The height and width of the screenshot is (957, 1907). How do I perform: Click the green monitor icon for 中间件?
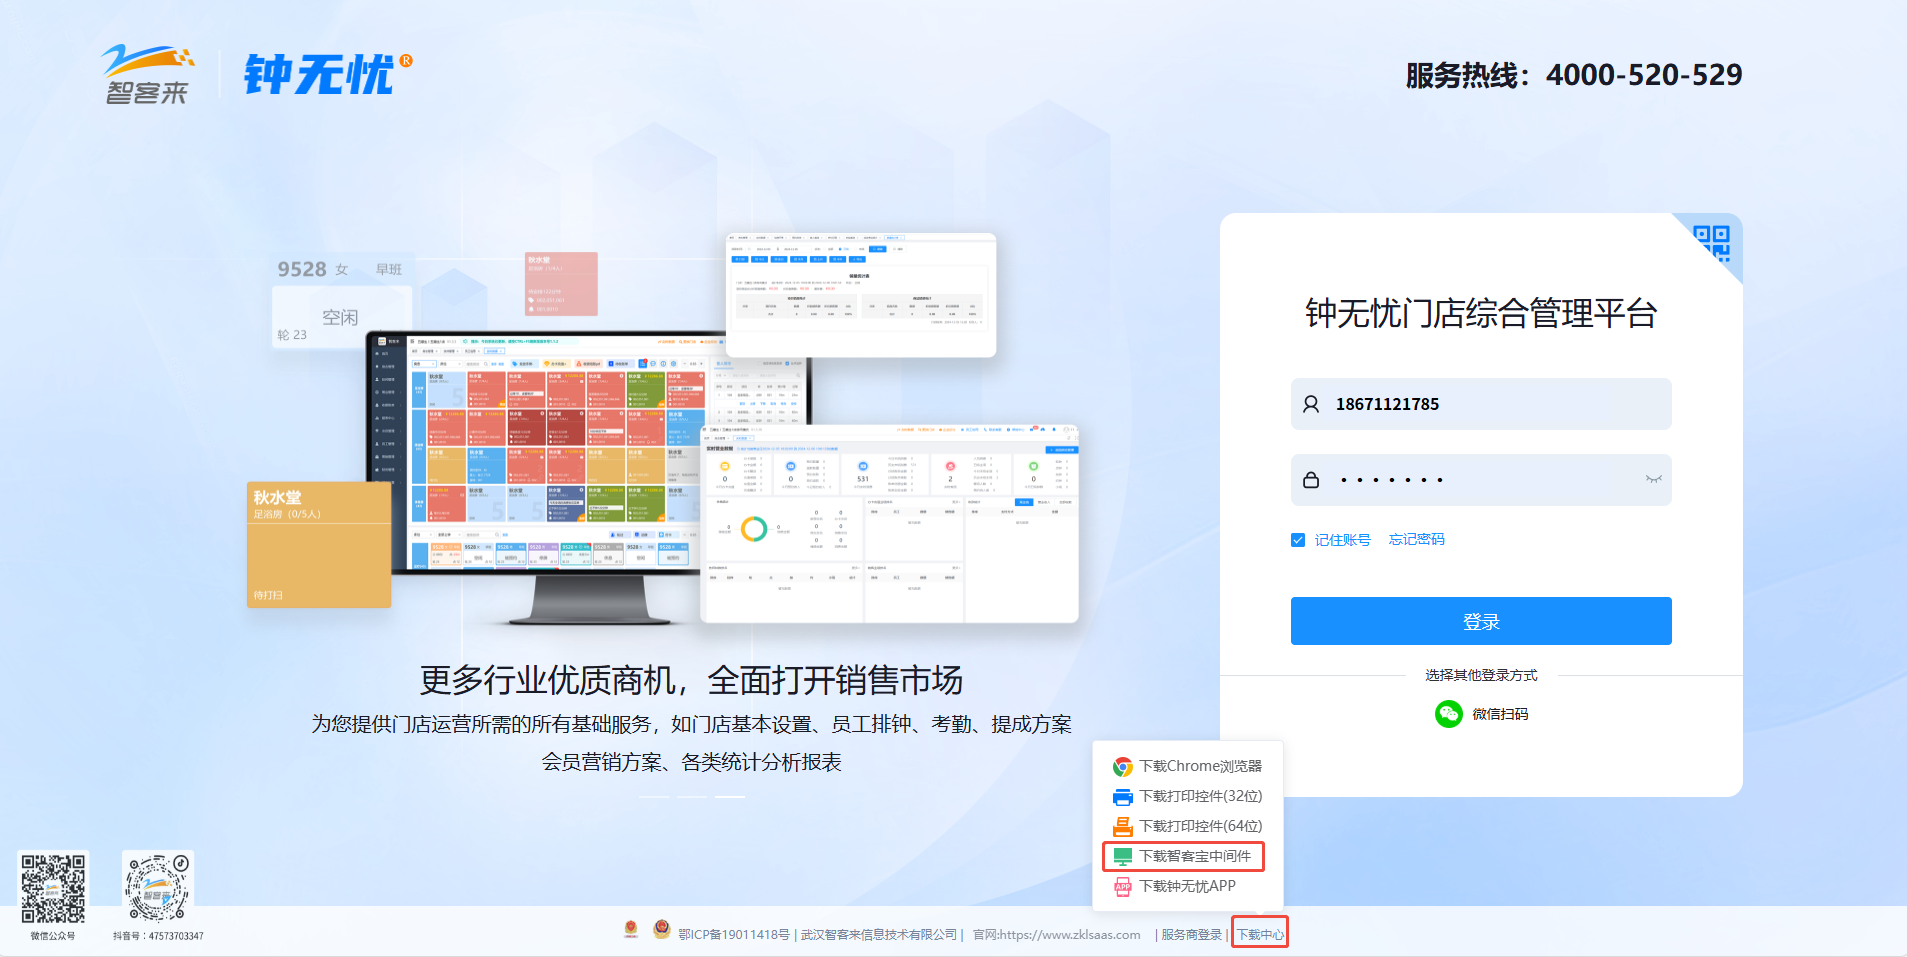pos(1123,857)
